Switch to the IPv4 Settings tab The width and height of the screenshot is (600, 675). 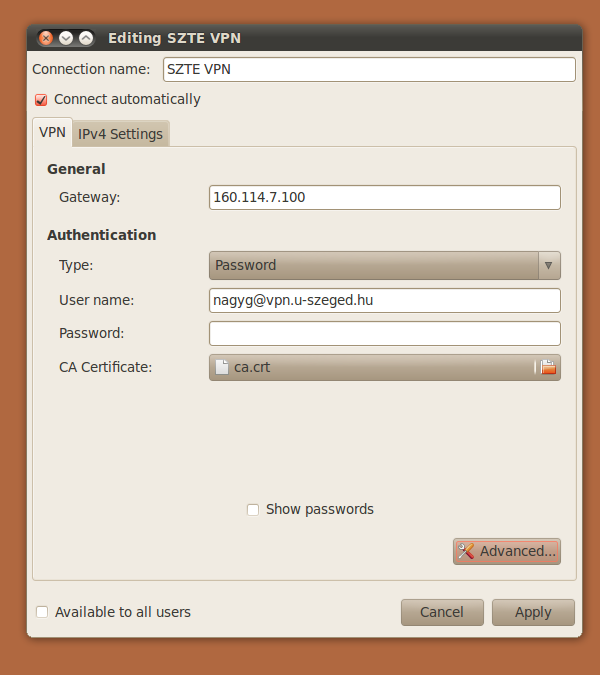click(x=121, y=134)
